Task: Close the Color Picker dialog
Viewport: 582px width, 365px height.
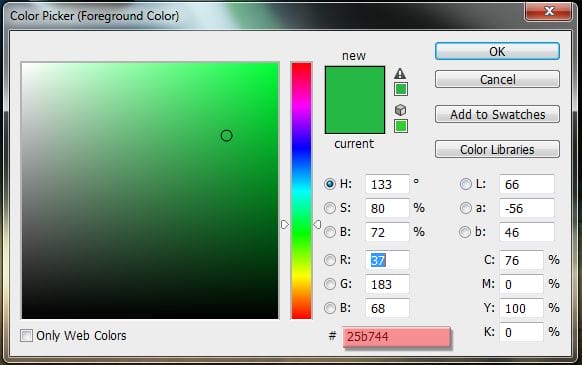Action: tap(548, 11)
